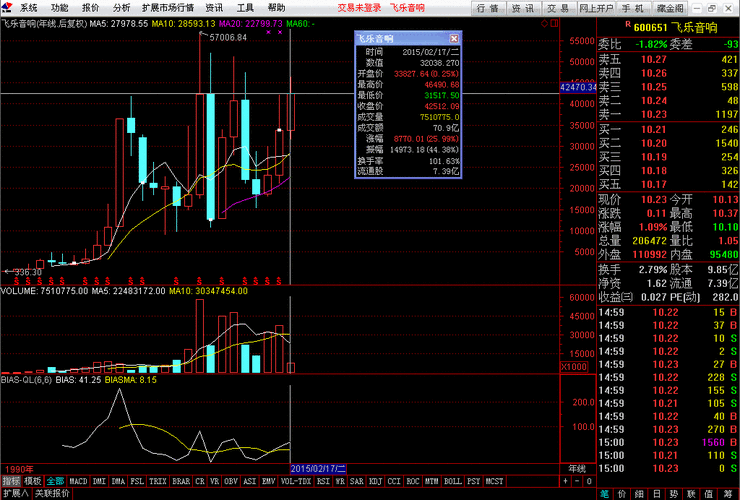Select the 筹 tab in quote panel

tap(726, 494)
